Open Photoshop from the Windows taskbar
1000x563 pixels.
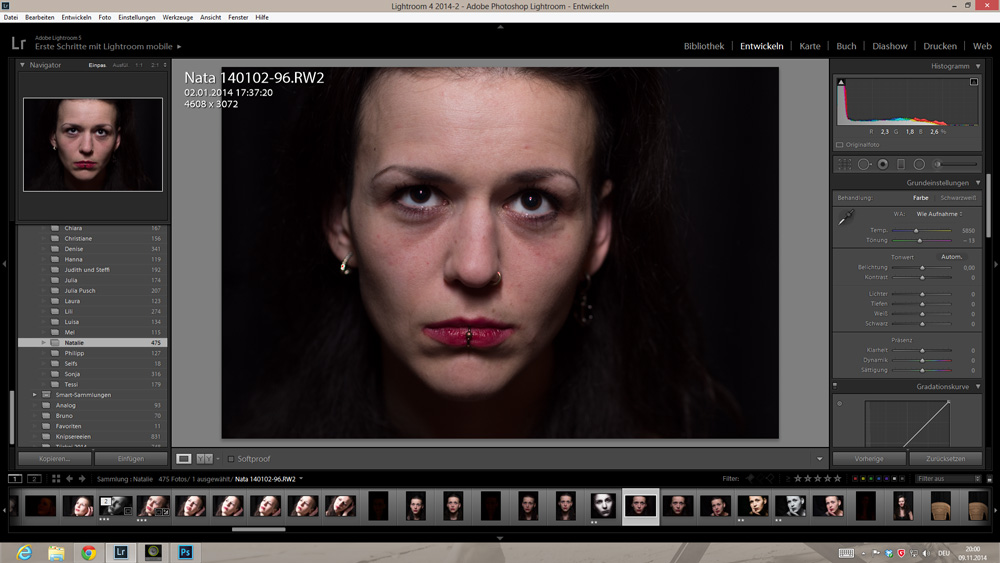(x=185, y=551)
